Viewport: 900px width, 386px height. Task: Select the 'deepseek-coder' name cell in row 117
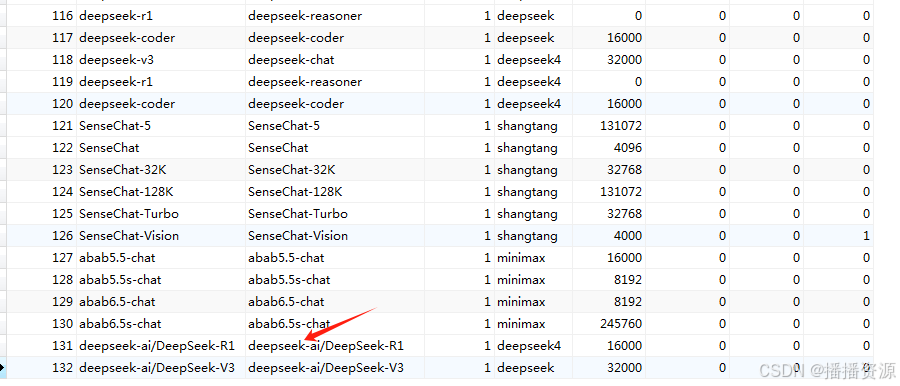pyautogui.click(x=127, y=38)
